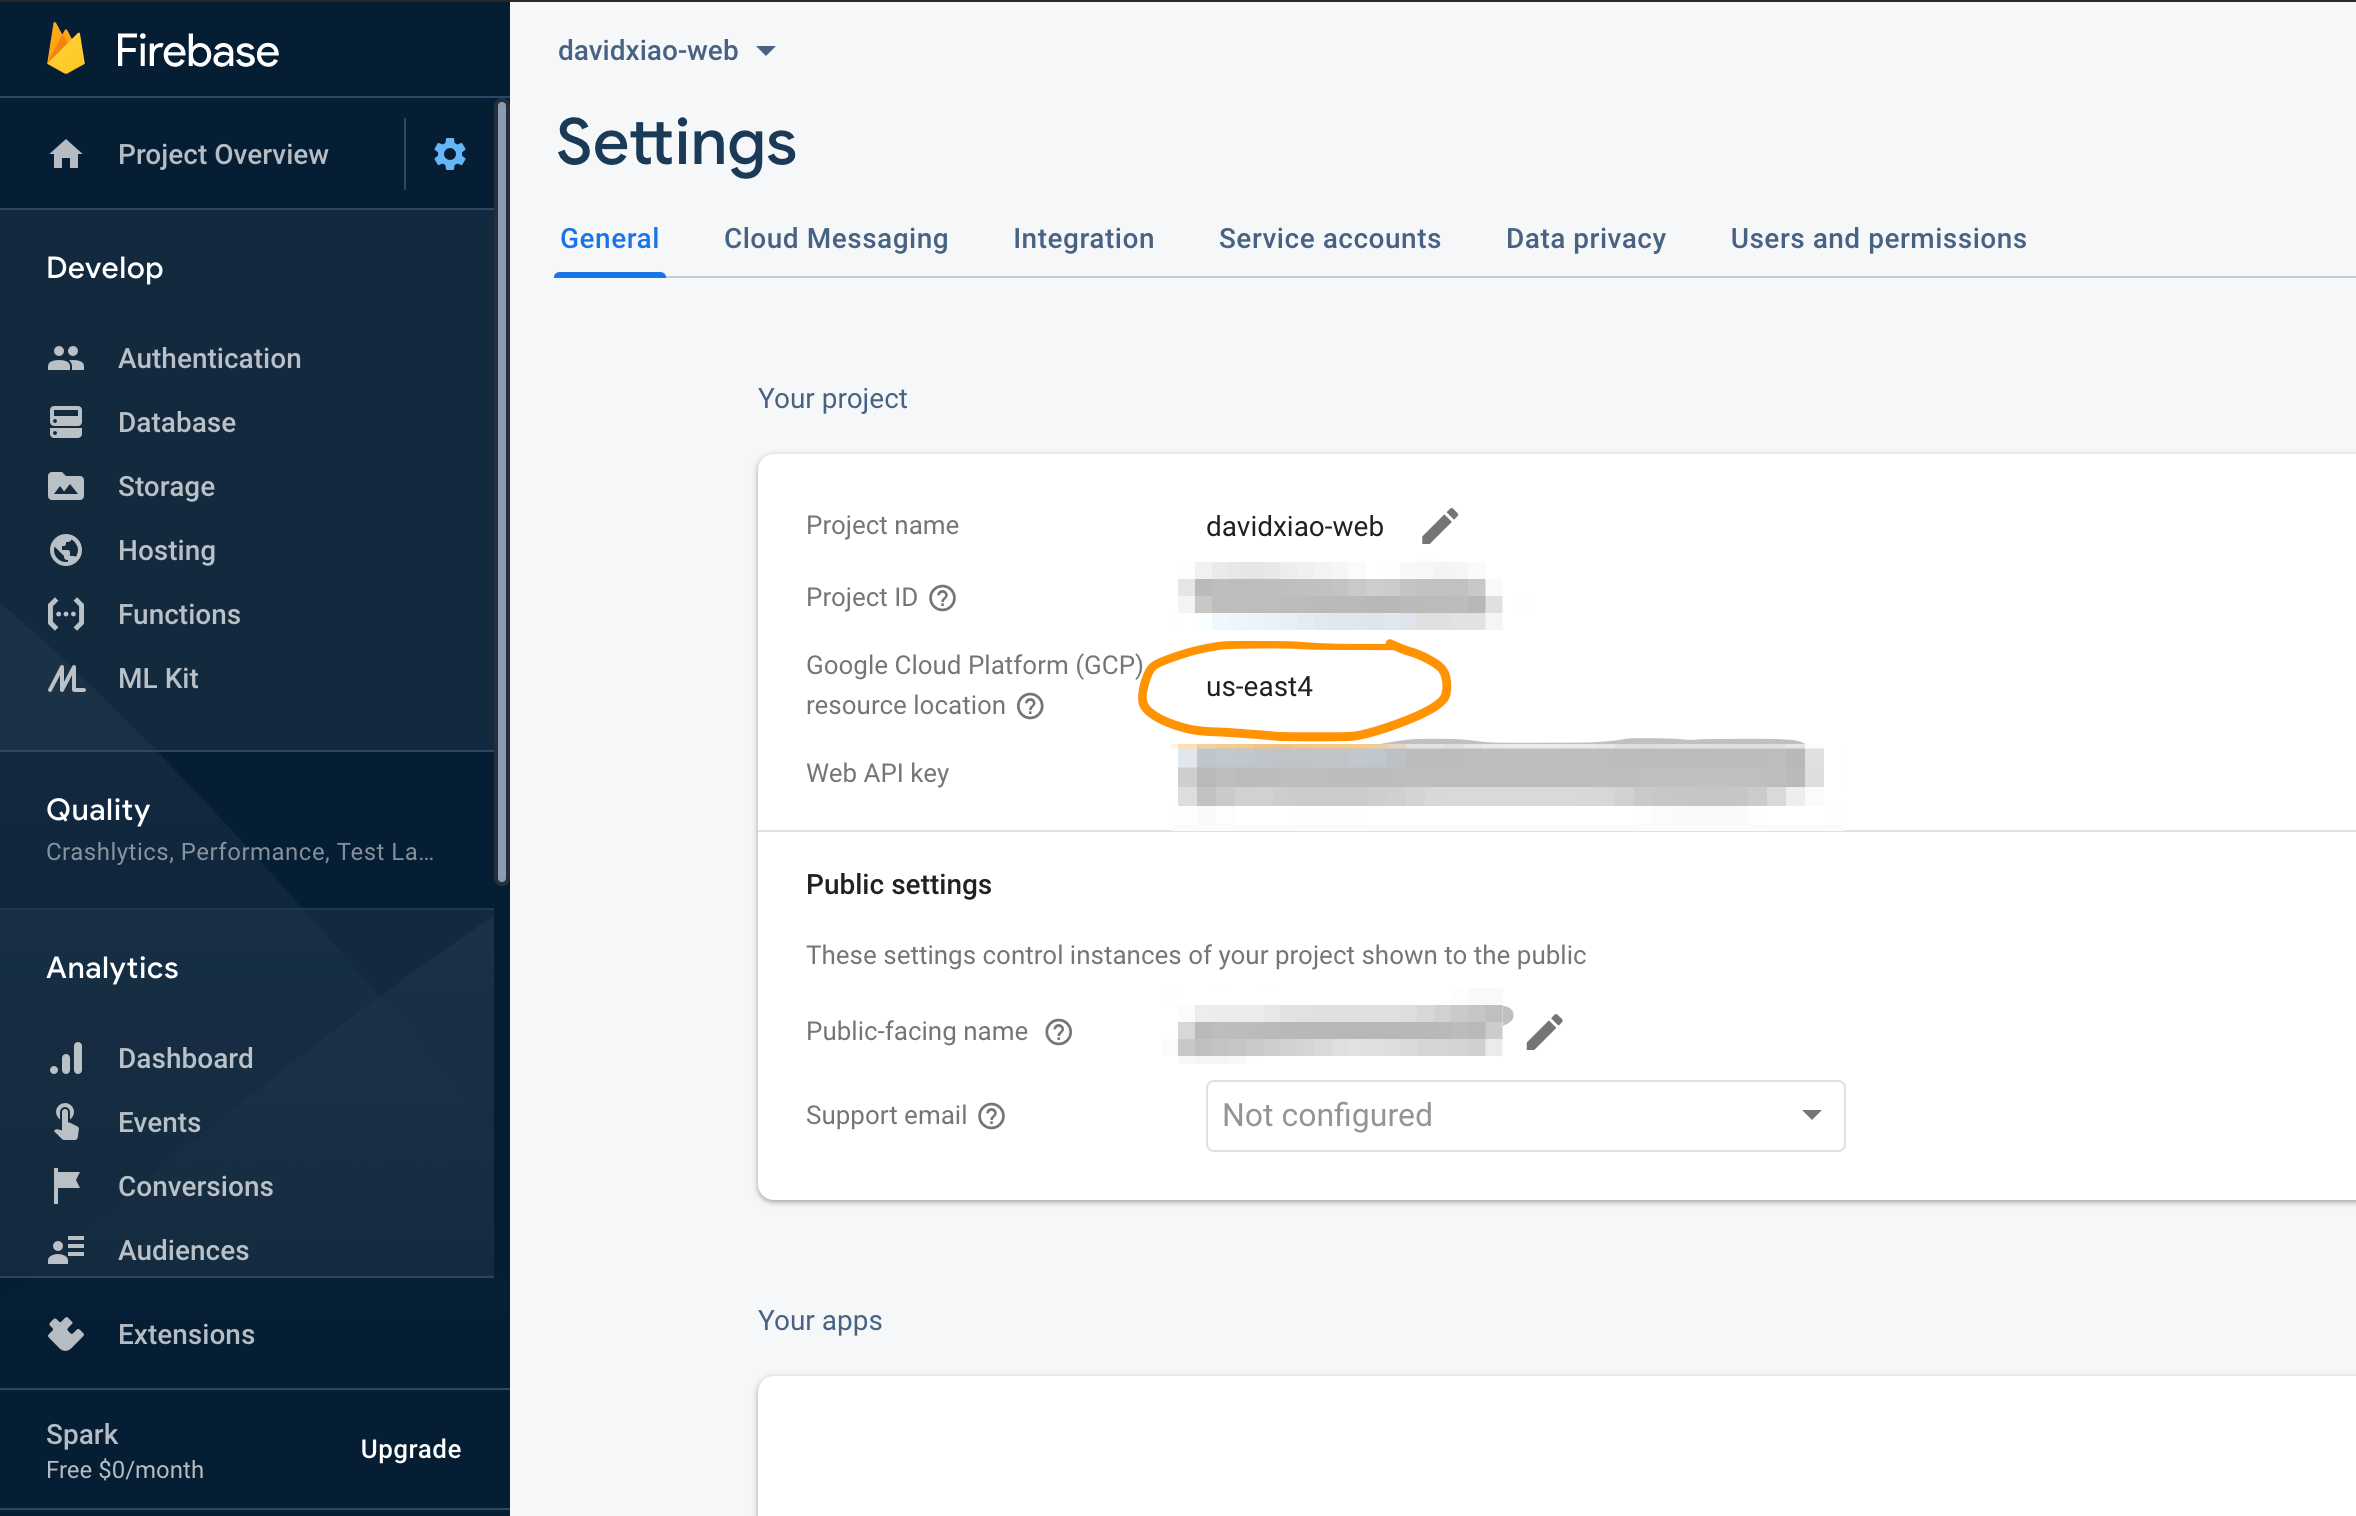Click the blurred Web API key value
This screenshot has height=1516, width=2356.
coord(1500,778)
